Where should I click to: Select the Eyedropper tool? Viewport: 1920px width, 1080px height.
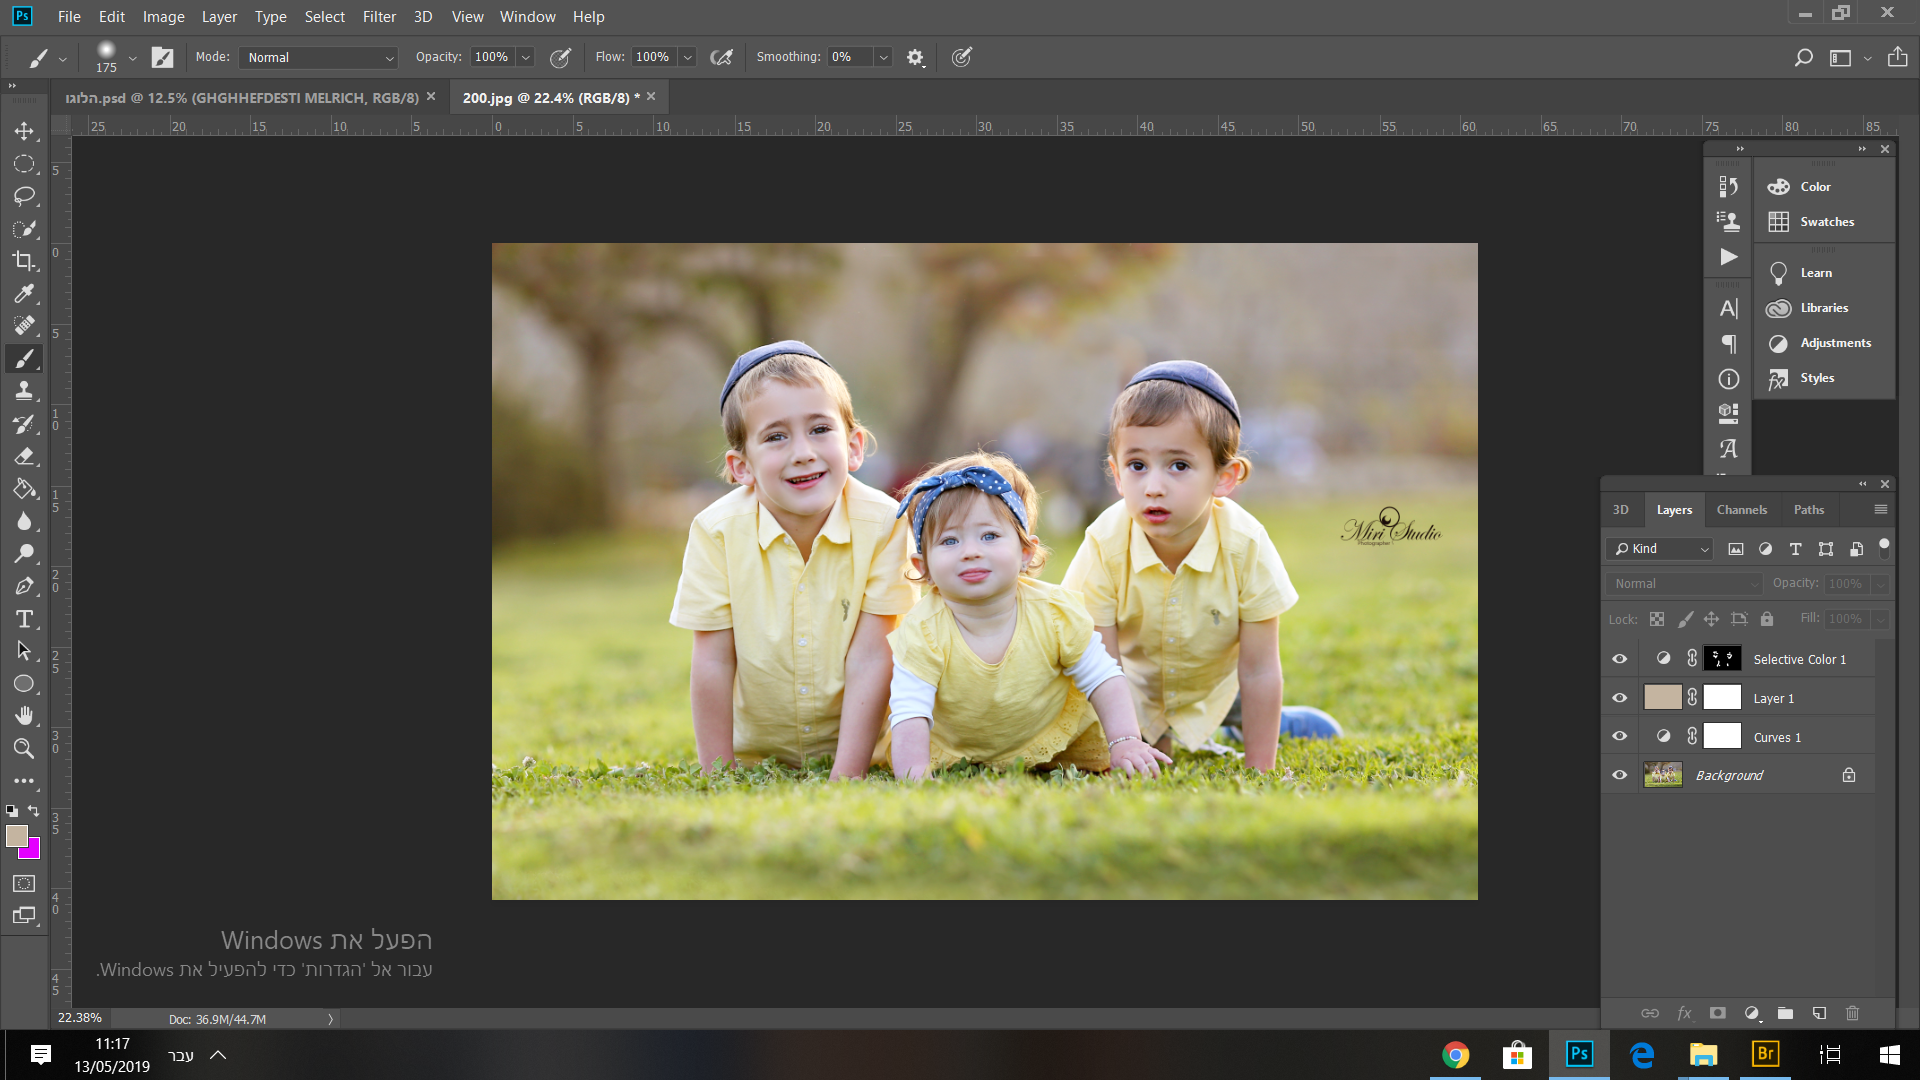click(x=24, y=293)
